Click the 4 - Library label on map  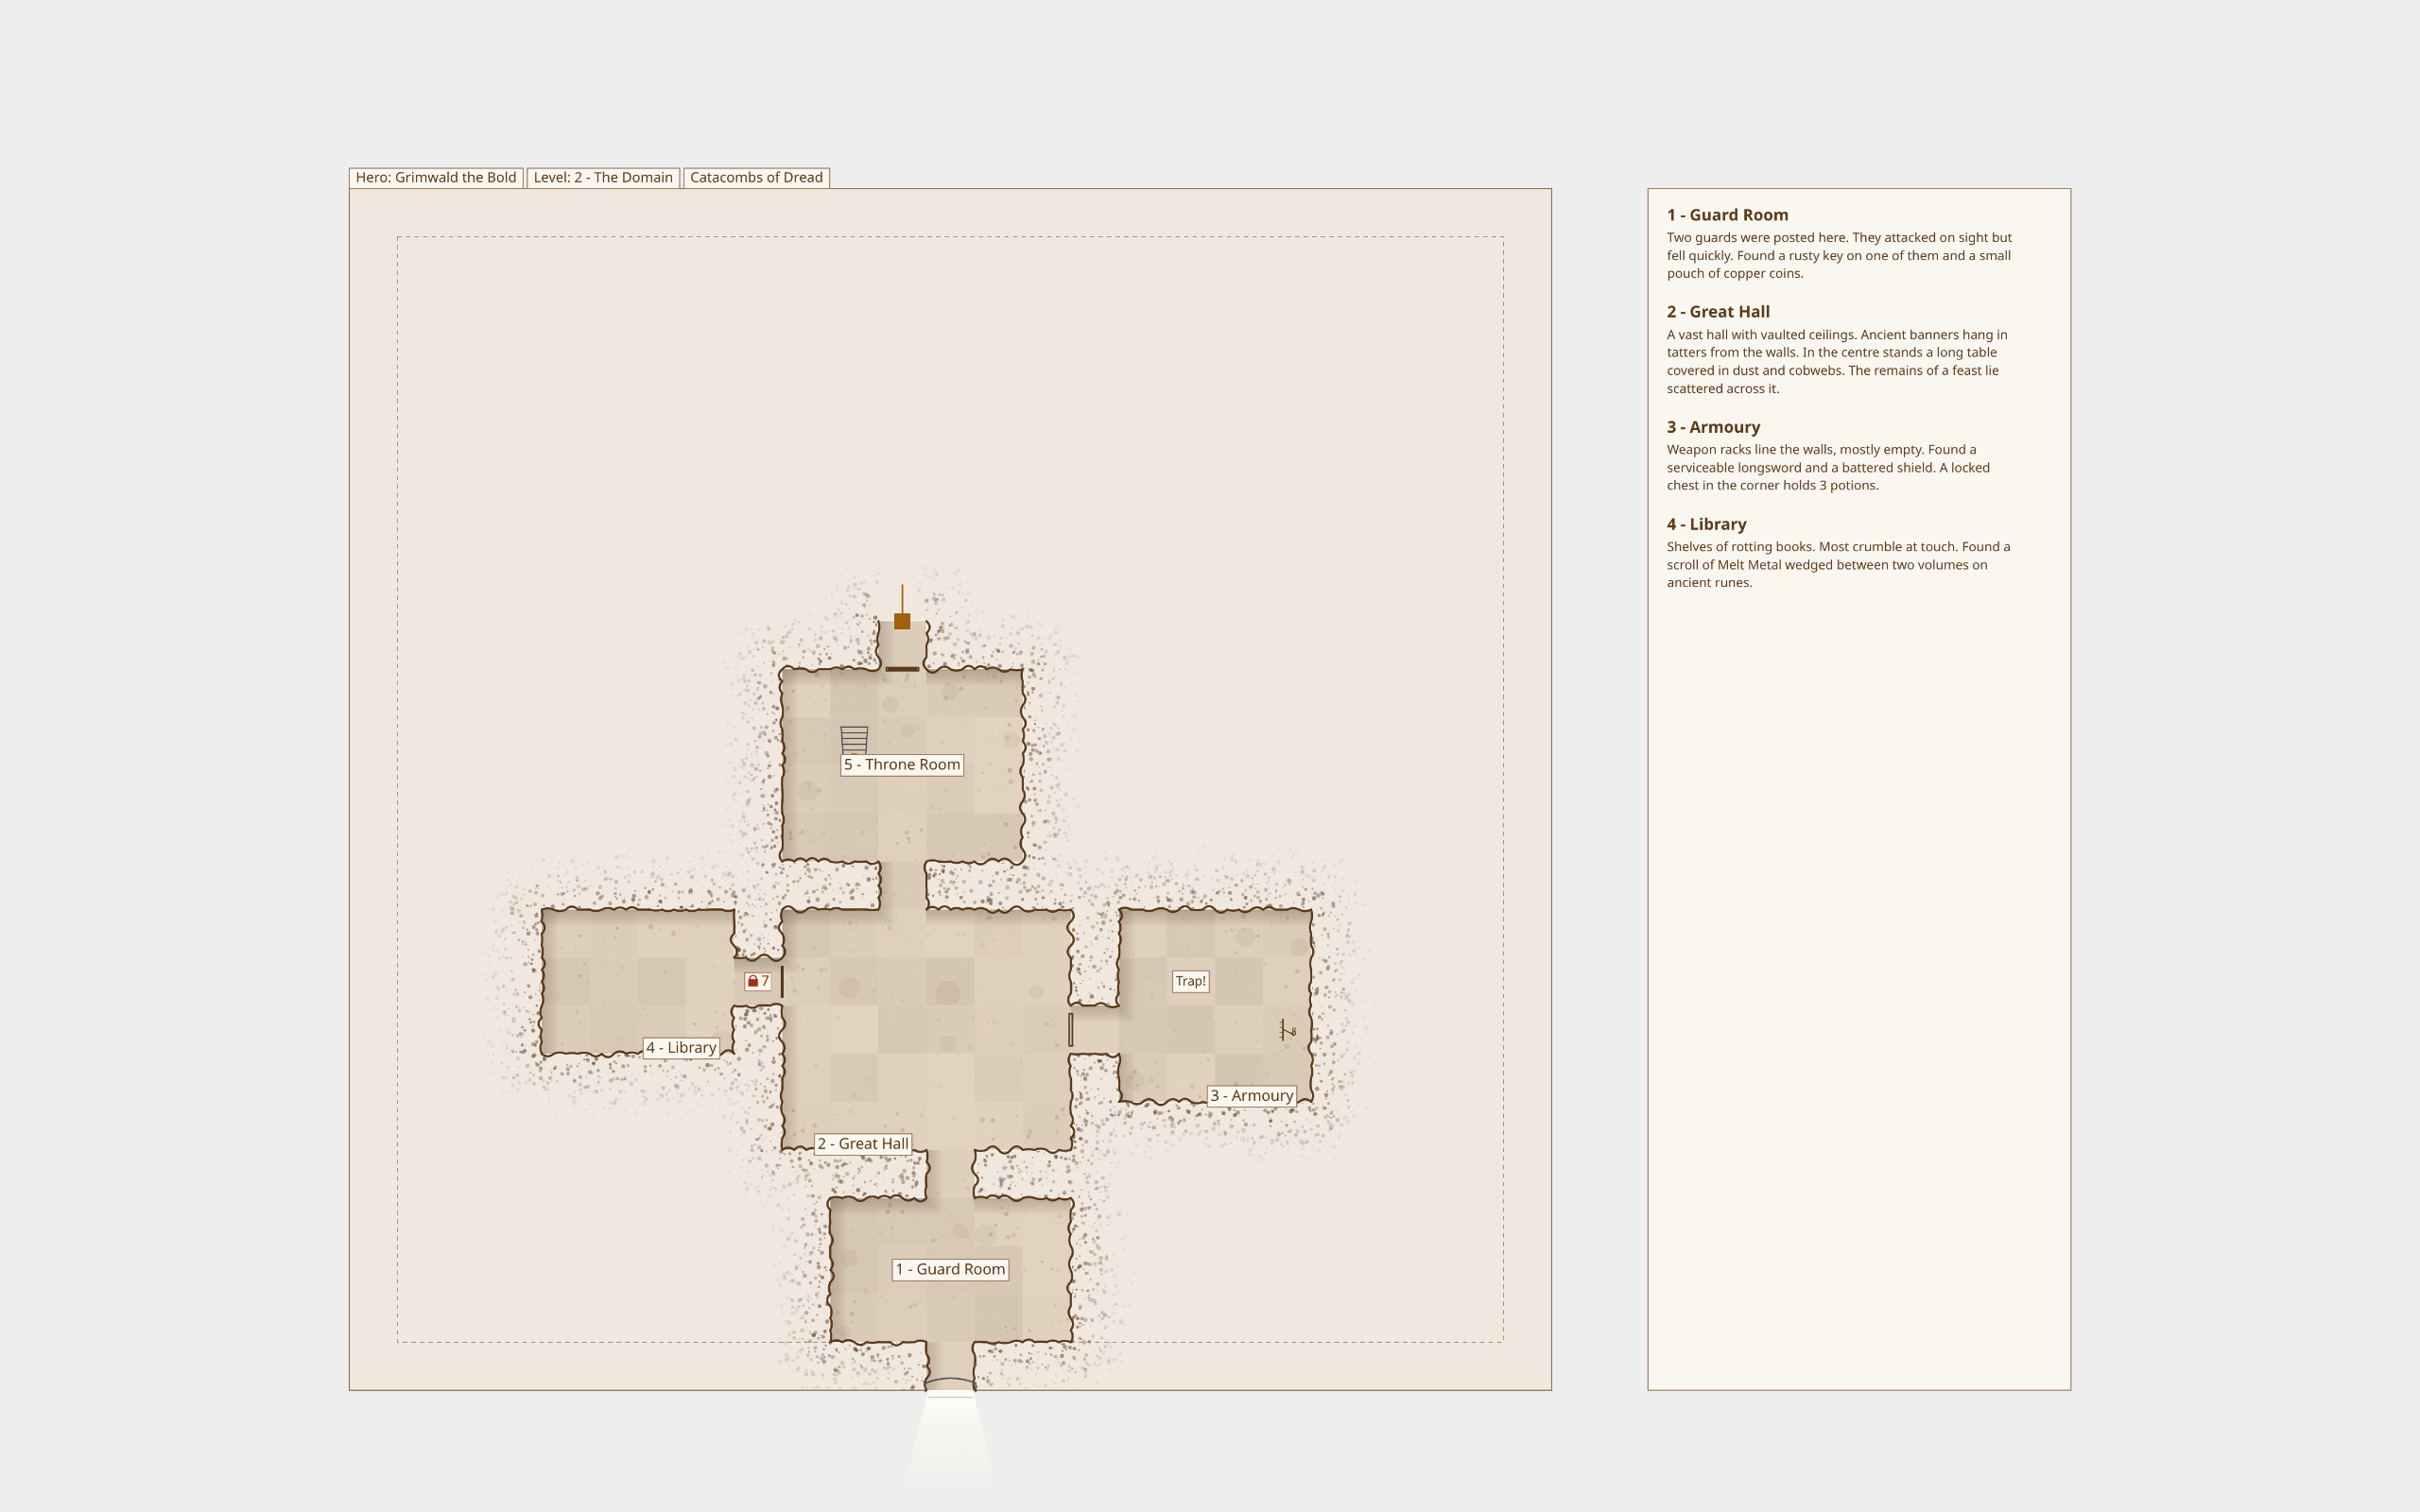point(681,1047)
